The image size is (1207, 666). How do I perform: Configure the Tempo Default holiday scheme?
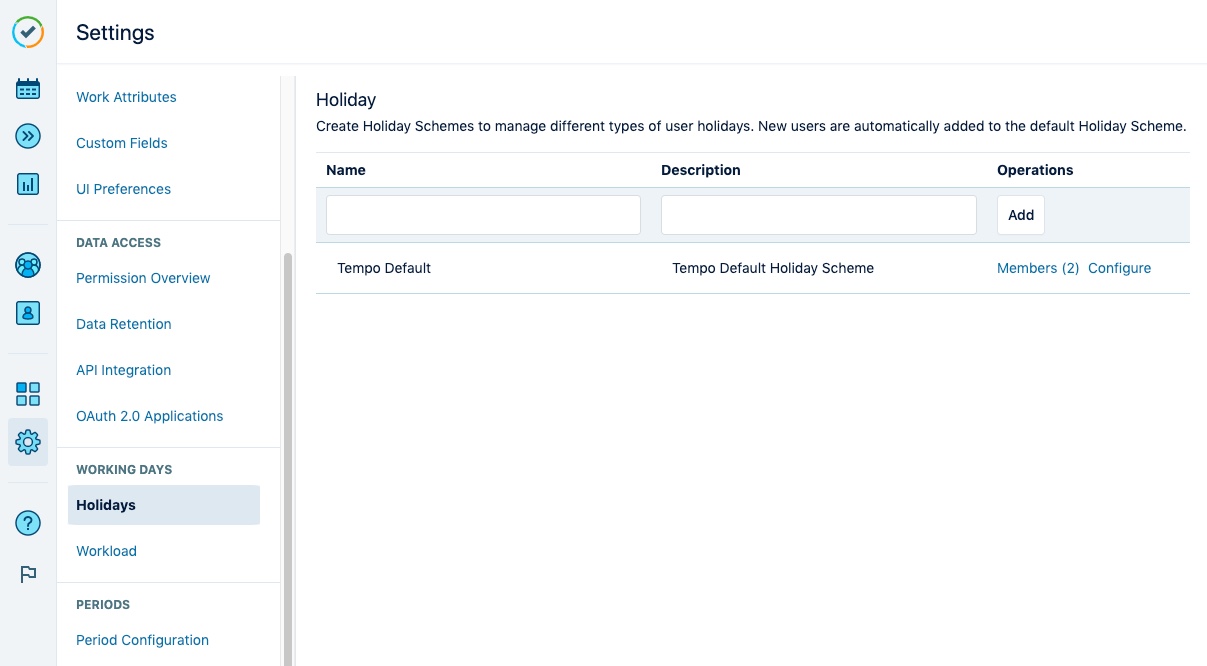point(1119,268)
